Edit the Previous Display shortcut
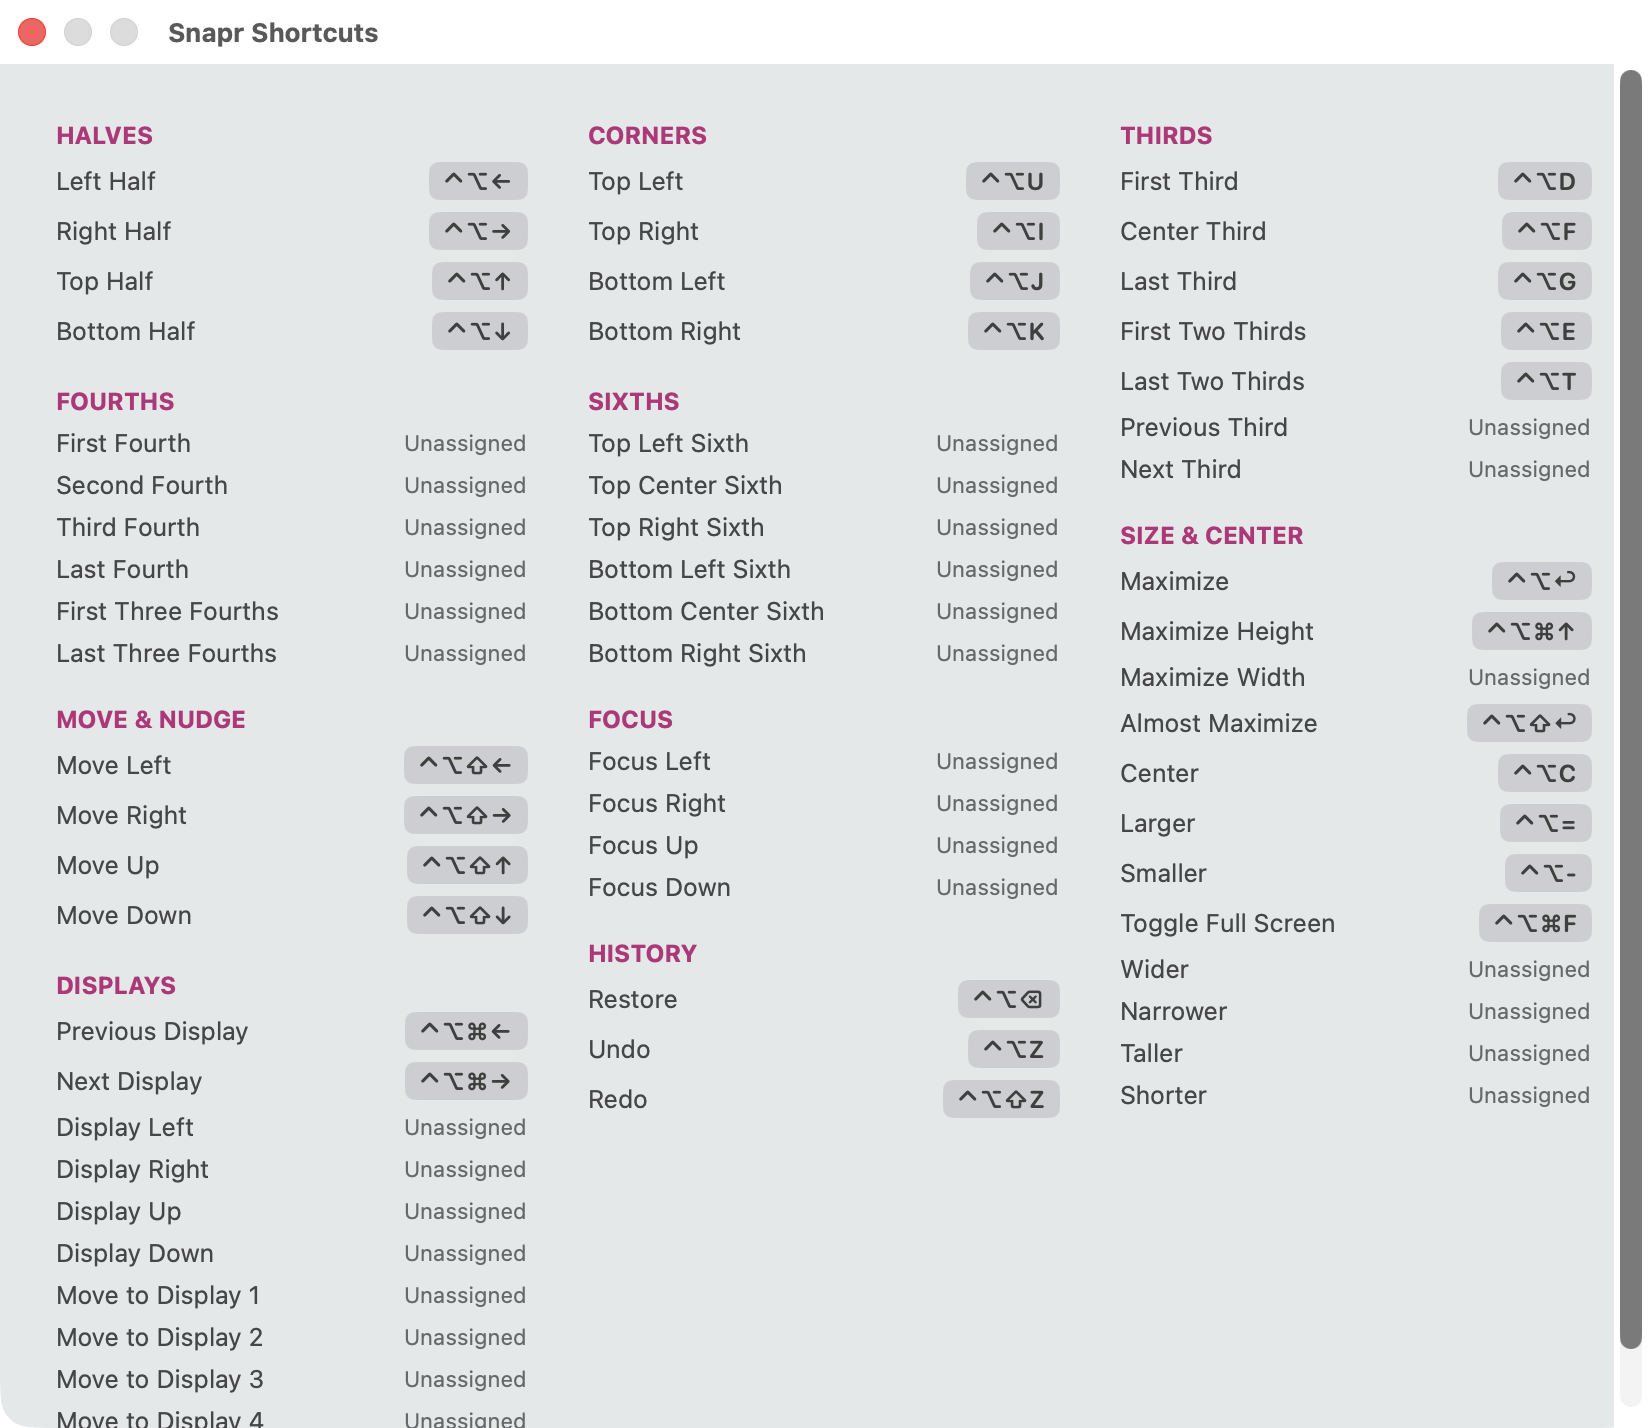1648x1428 pixels. (x=466, y=1031)
